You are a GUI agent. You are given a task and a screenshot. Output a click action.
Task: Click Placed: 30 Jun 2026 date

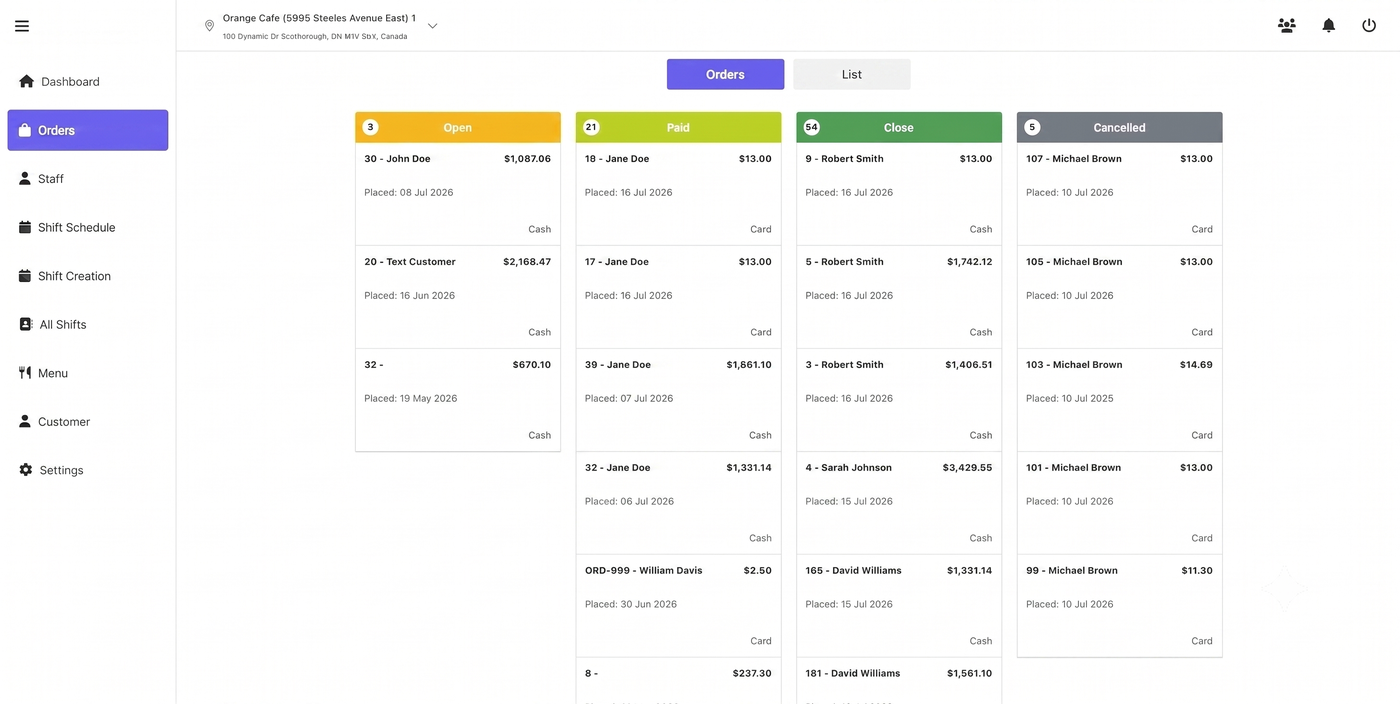pyautogui.click(x=631, y=605)
